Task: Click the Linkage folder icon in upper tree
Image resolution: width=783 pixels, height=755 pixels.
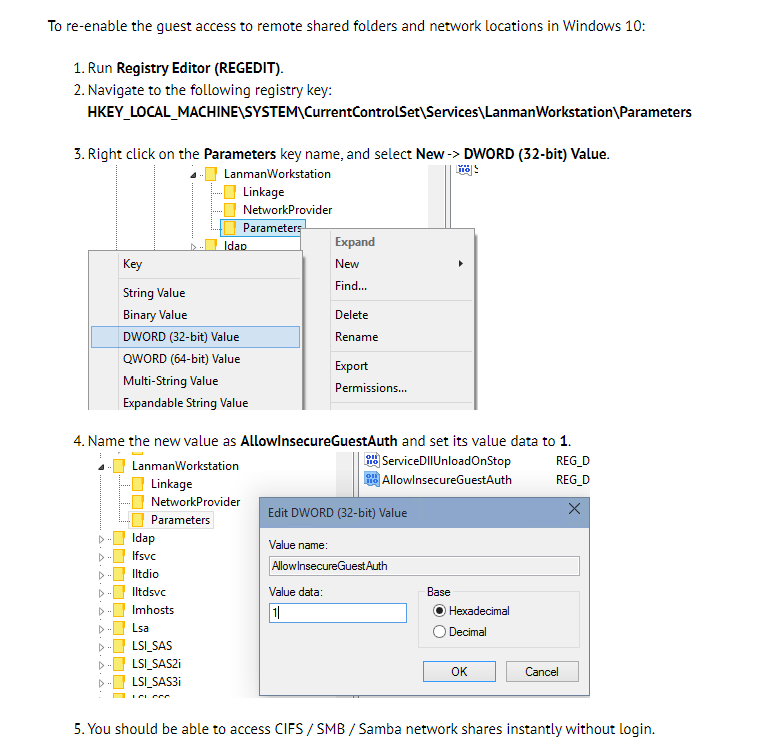Action: [x=230, y=192]
